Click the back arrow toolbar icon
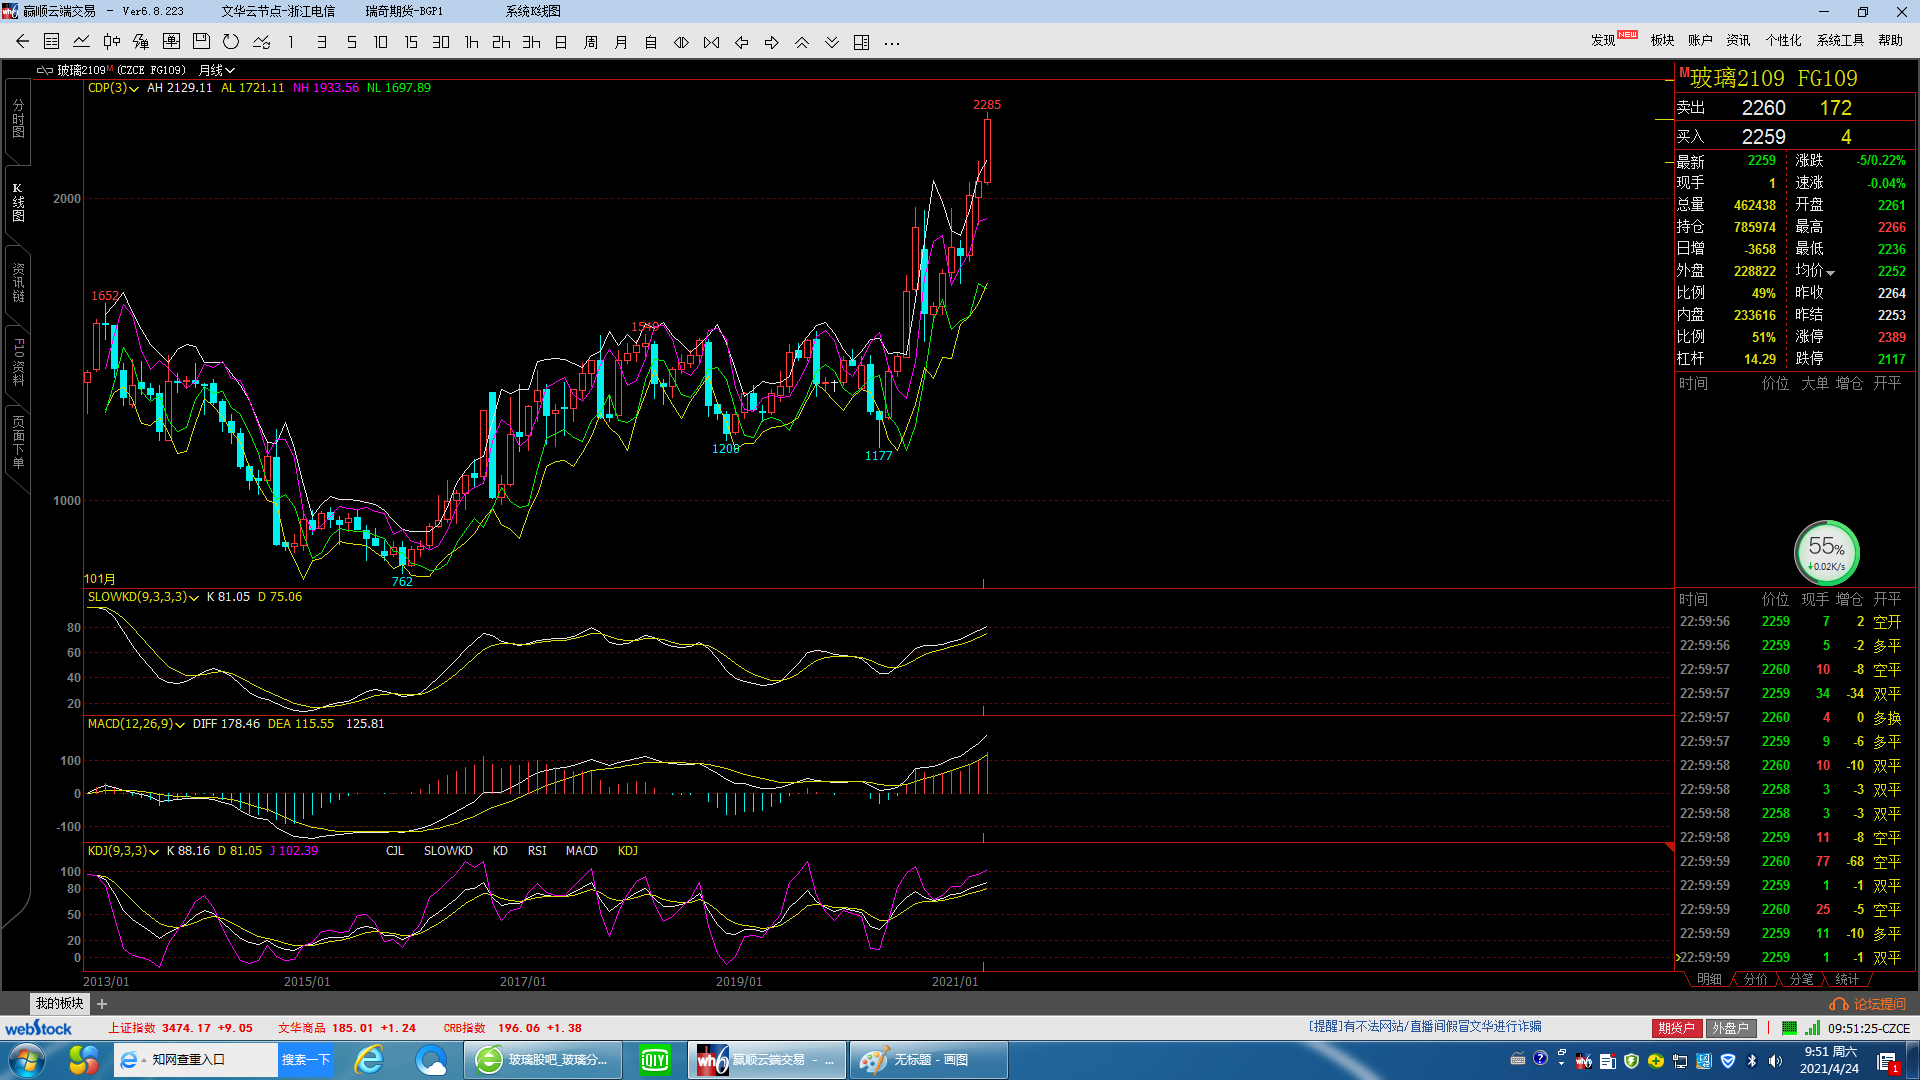1920x1080 pixels. click(x=22, y=42)
